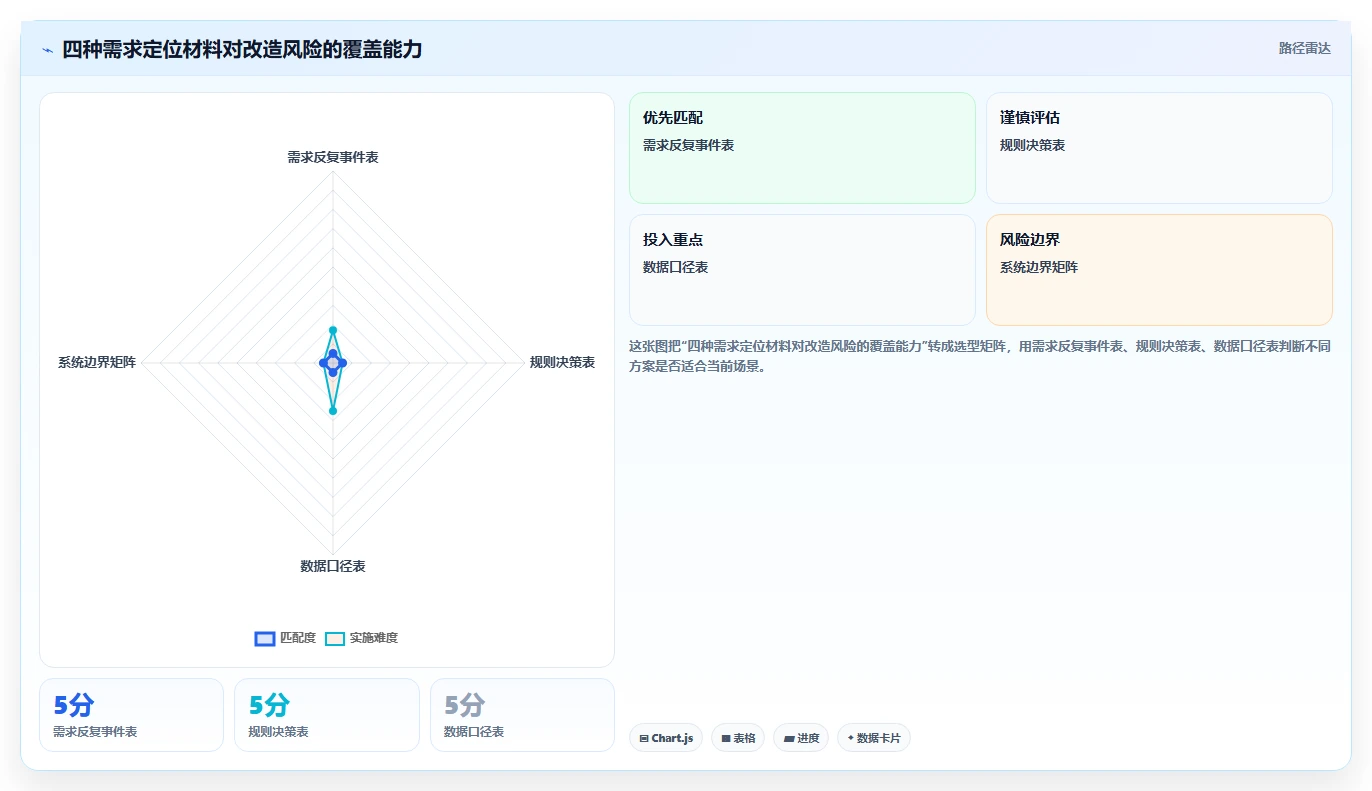
Task: Select the 投入重点 card
Action: click(x=802, y=270)
